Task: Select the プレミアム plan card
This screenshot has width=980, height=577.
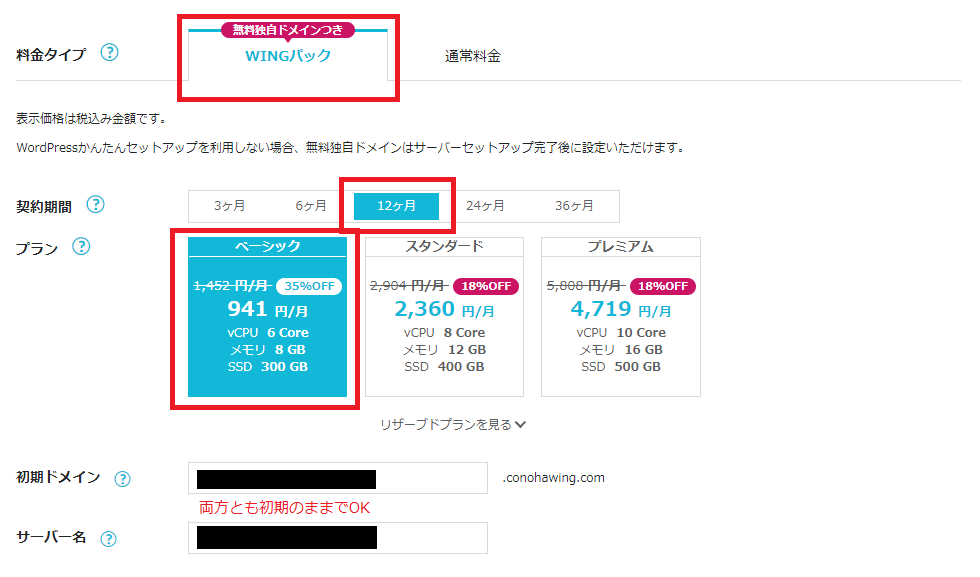Action: (x=621, y=317)
